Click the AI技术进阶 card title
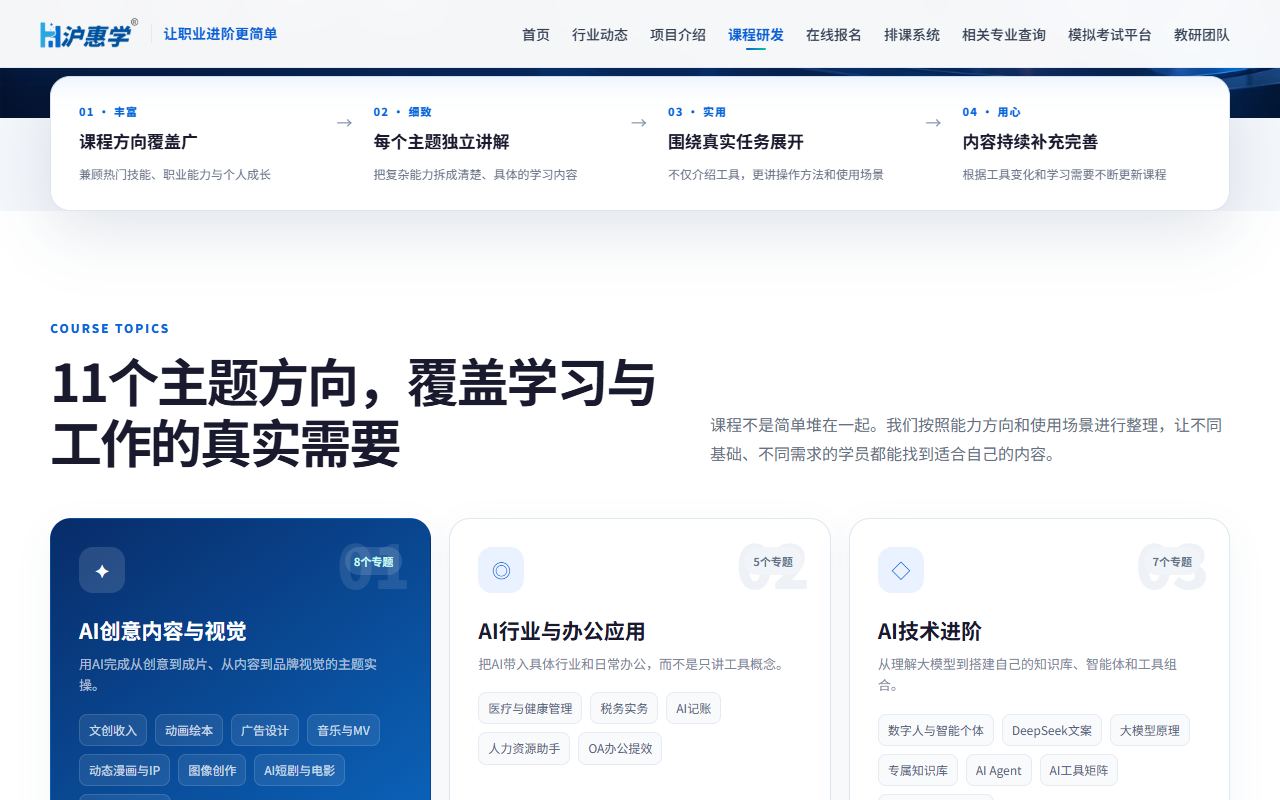 click(x=929, y=631)
